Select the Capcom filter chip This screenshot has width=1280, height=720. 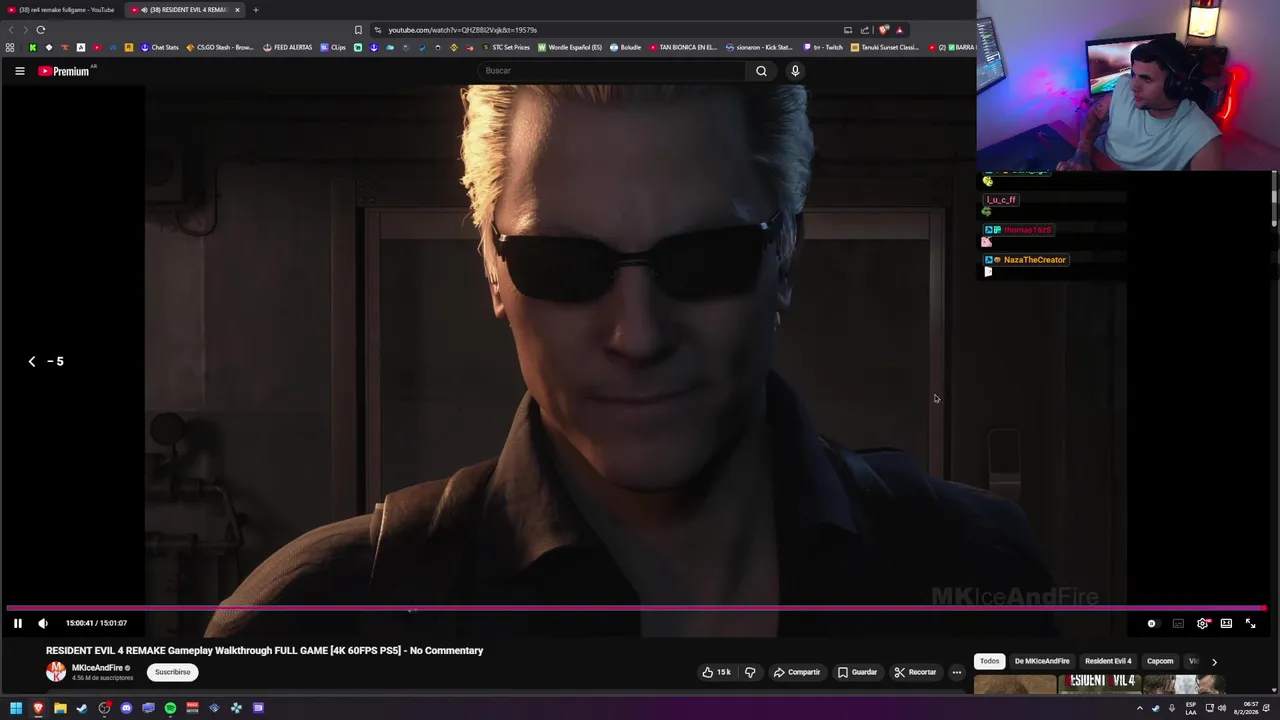coord(1160,661)
